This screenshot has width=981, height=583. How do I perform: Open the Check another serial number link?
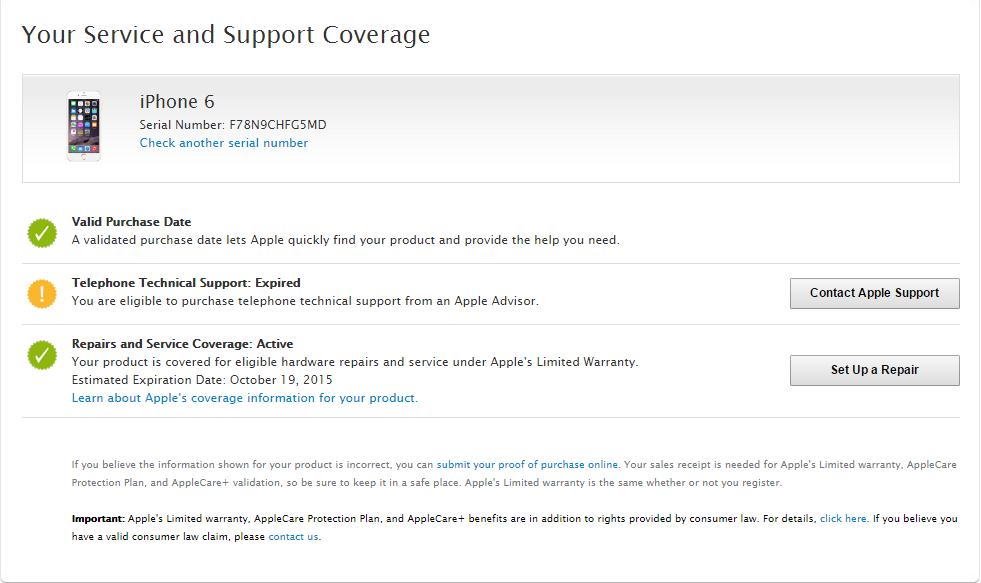(x=224, y=143)
